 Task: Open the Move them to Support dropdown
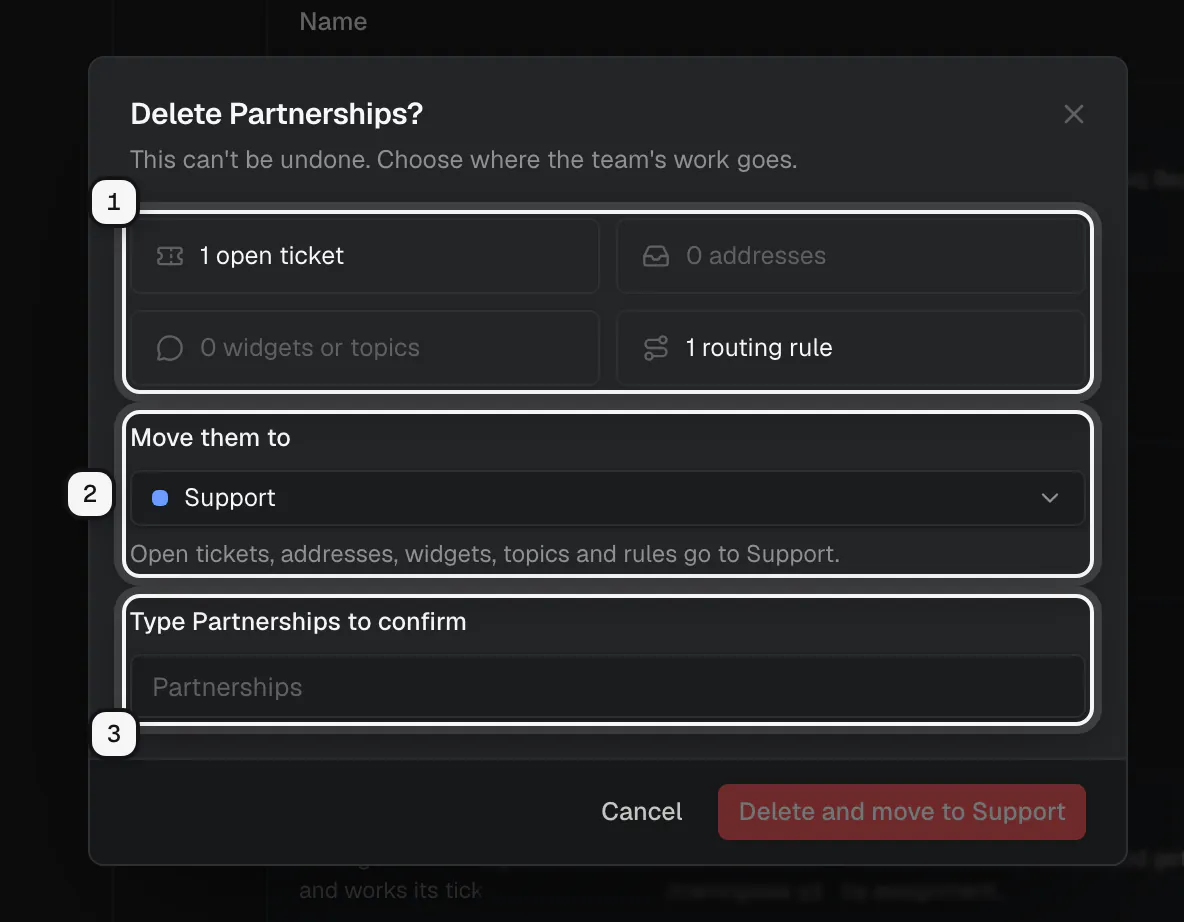pos(607,498)
